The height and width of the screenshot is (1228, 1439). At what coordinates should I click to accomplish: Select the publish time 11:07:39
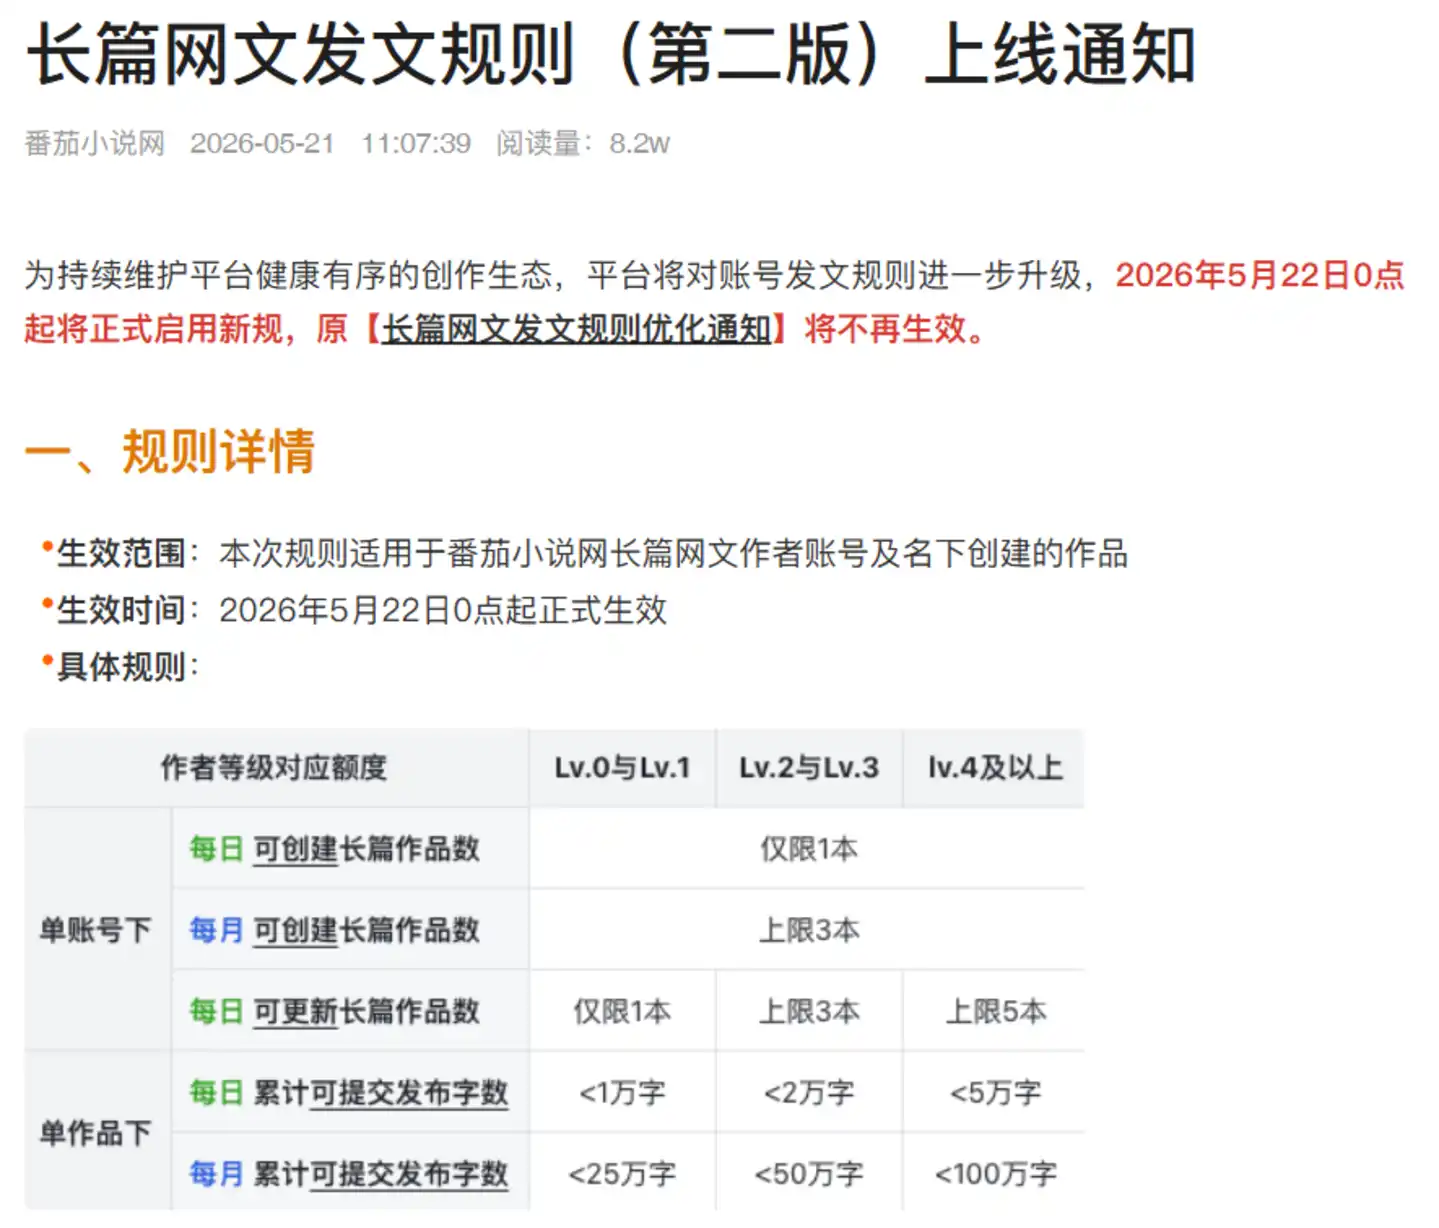point(416,143)
